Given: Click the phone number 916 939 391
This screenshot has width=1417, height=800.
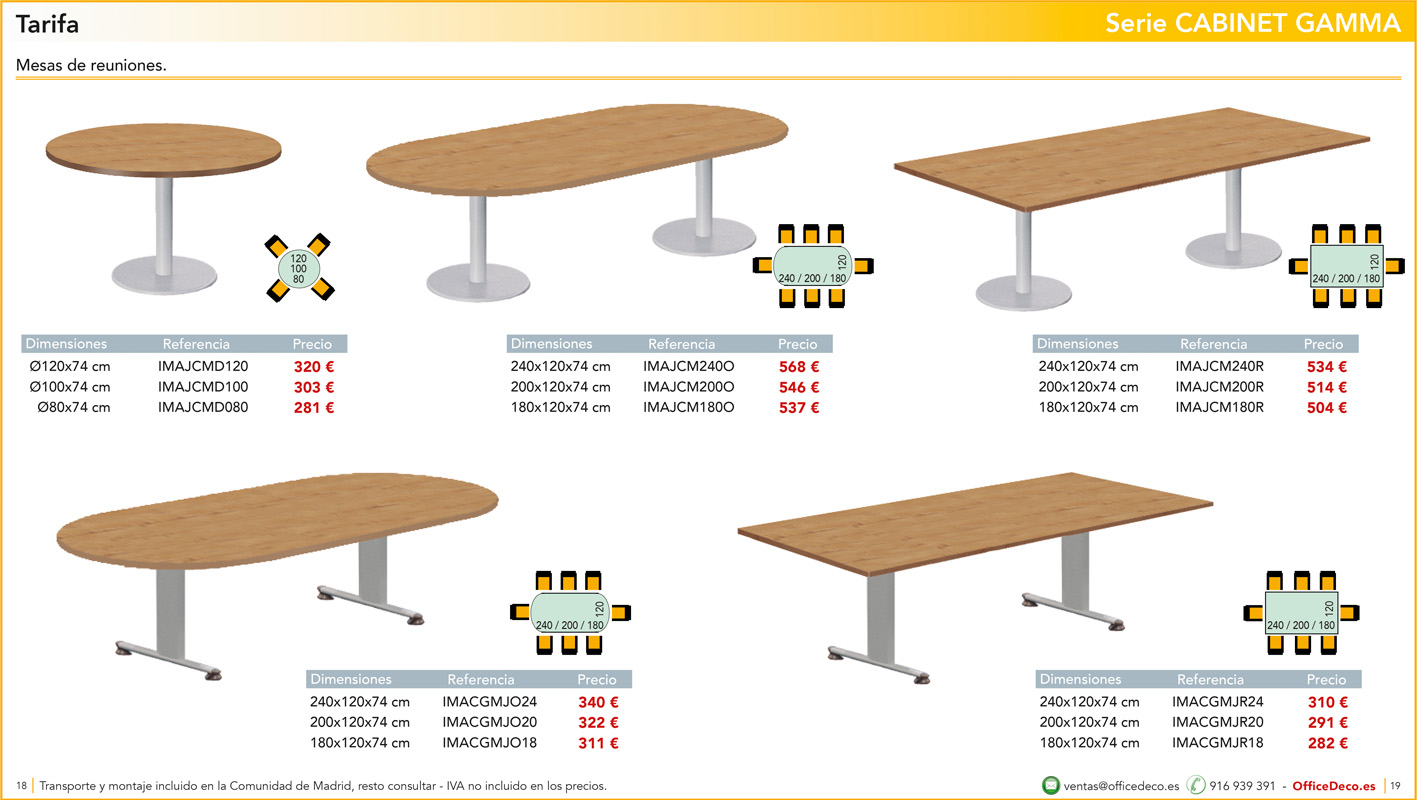Looking at the screenshot, I should tap(1242, 786).
